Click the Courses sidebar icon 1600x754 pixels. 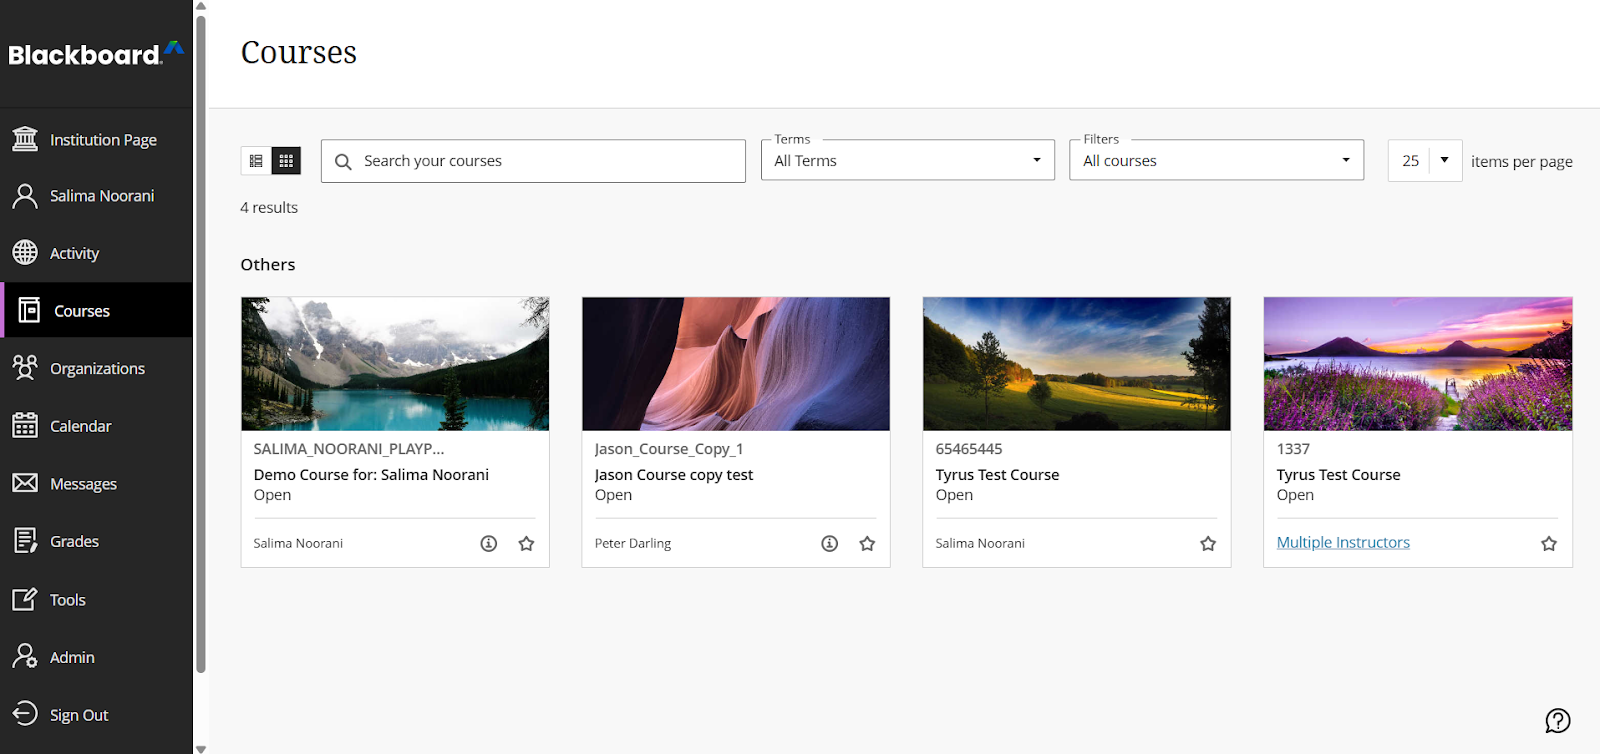pyautogui.click(x=29, y=310)
